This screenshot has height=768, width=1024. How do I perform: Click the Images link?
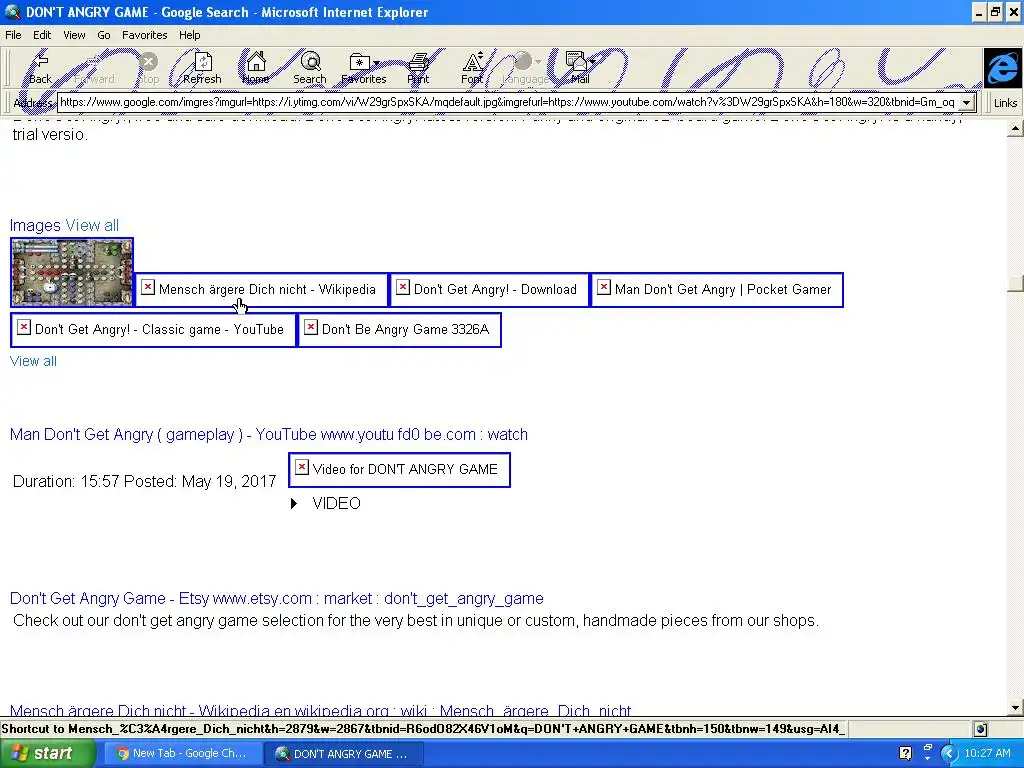35,225
